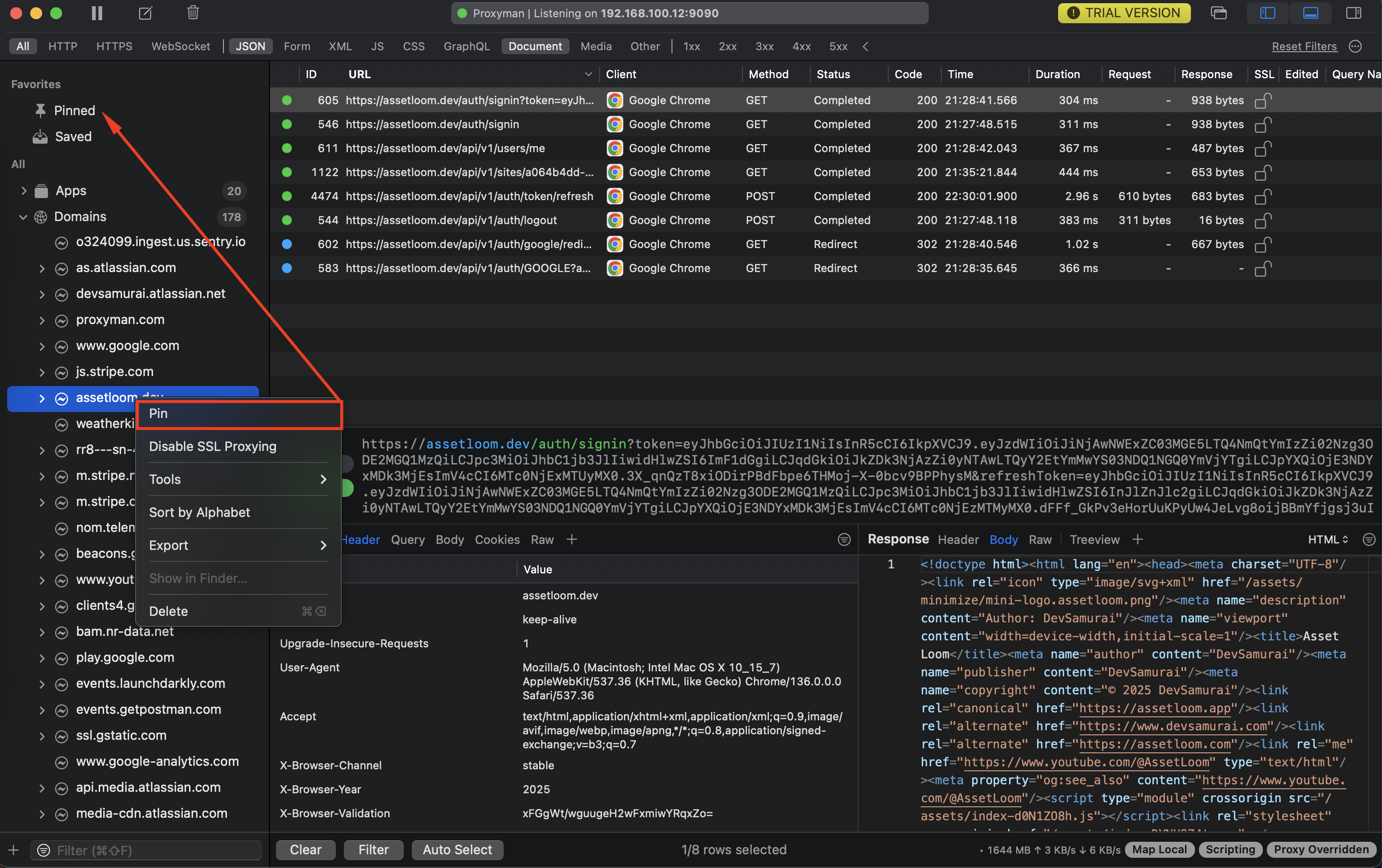
Task: Expand the devsamurai.atlassian.net domain
Action: (42, 294)
